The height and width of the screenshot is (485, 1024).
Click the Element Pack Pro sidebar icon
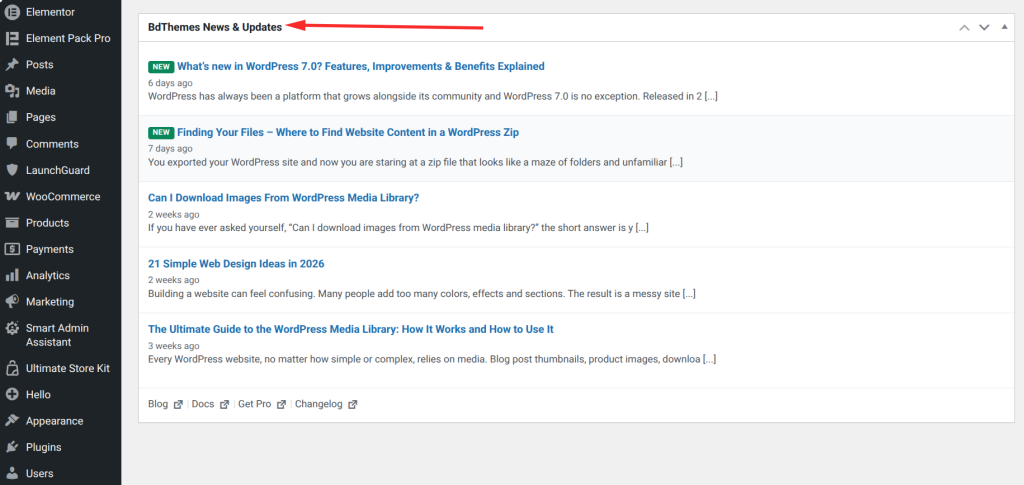pyautogui.click(x=11, y=39)
